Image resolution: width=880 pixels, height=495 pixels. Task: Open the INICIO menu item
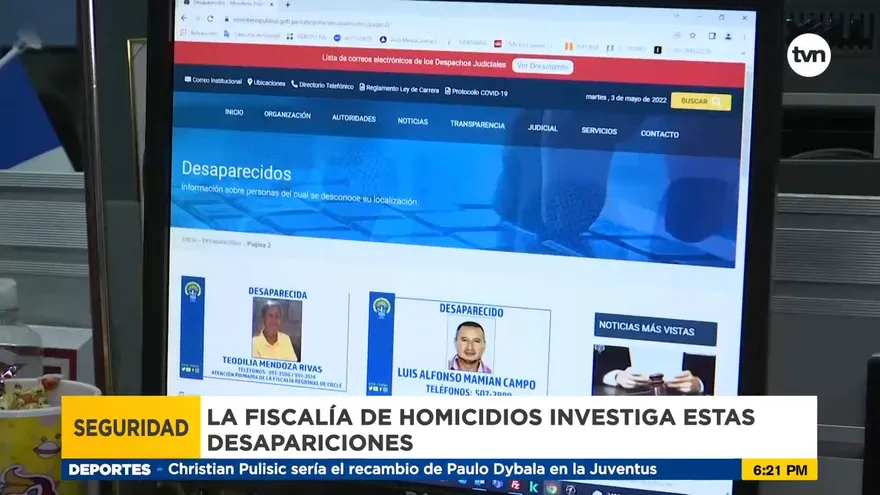[234, 112]
